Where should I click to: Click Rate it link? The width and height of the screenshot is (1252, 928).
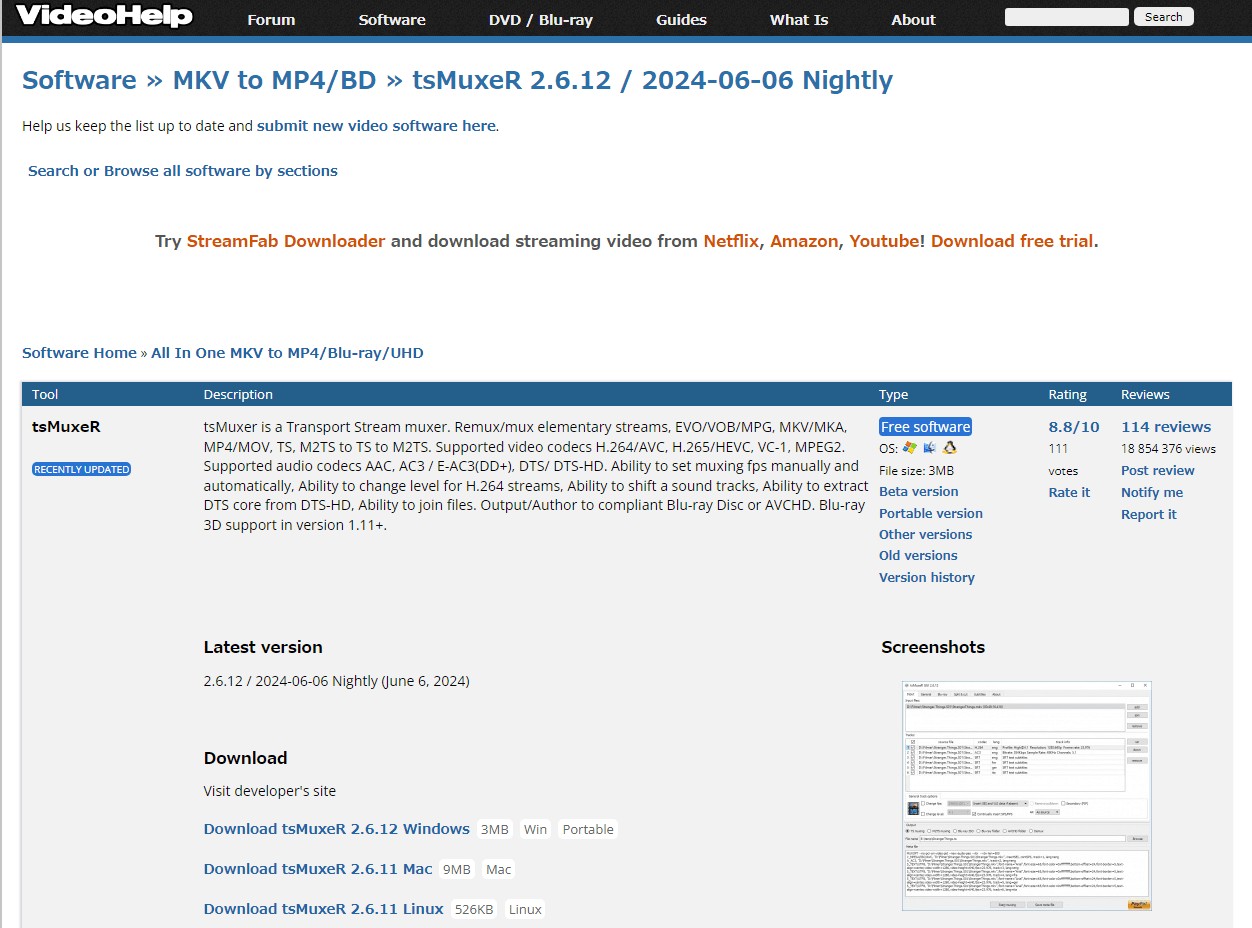click(x=1069, y=492)
